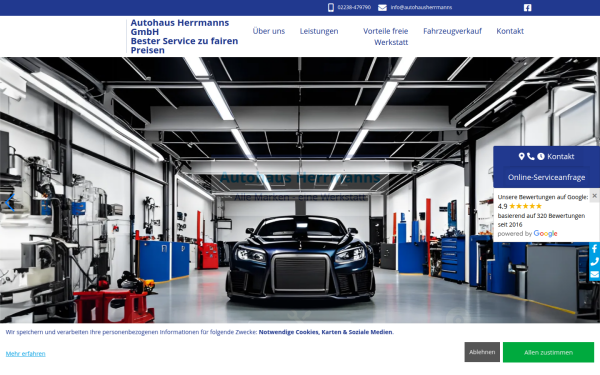Click the 'Autohaus Herrmanns' slider headline
The height and width of the screenshot is (375, 600).
pos(300,178)
